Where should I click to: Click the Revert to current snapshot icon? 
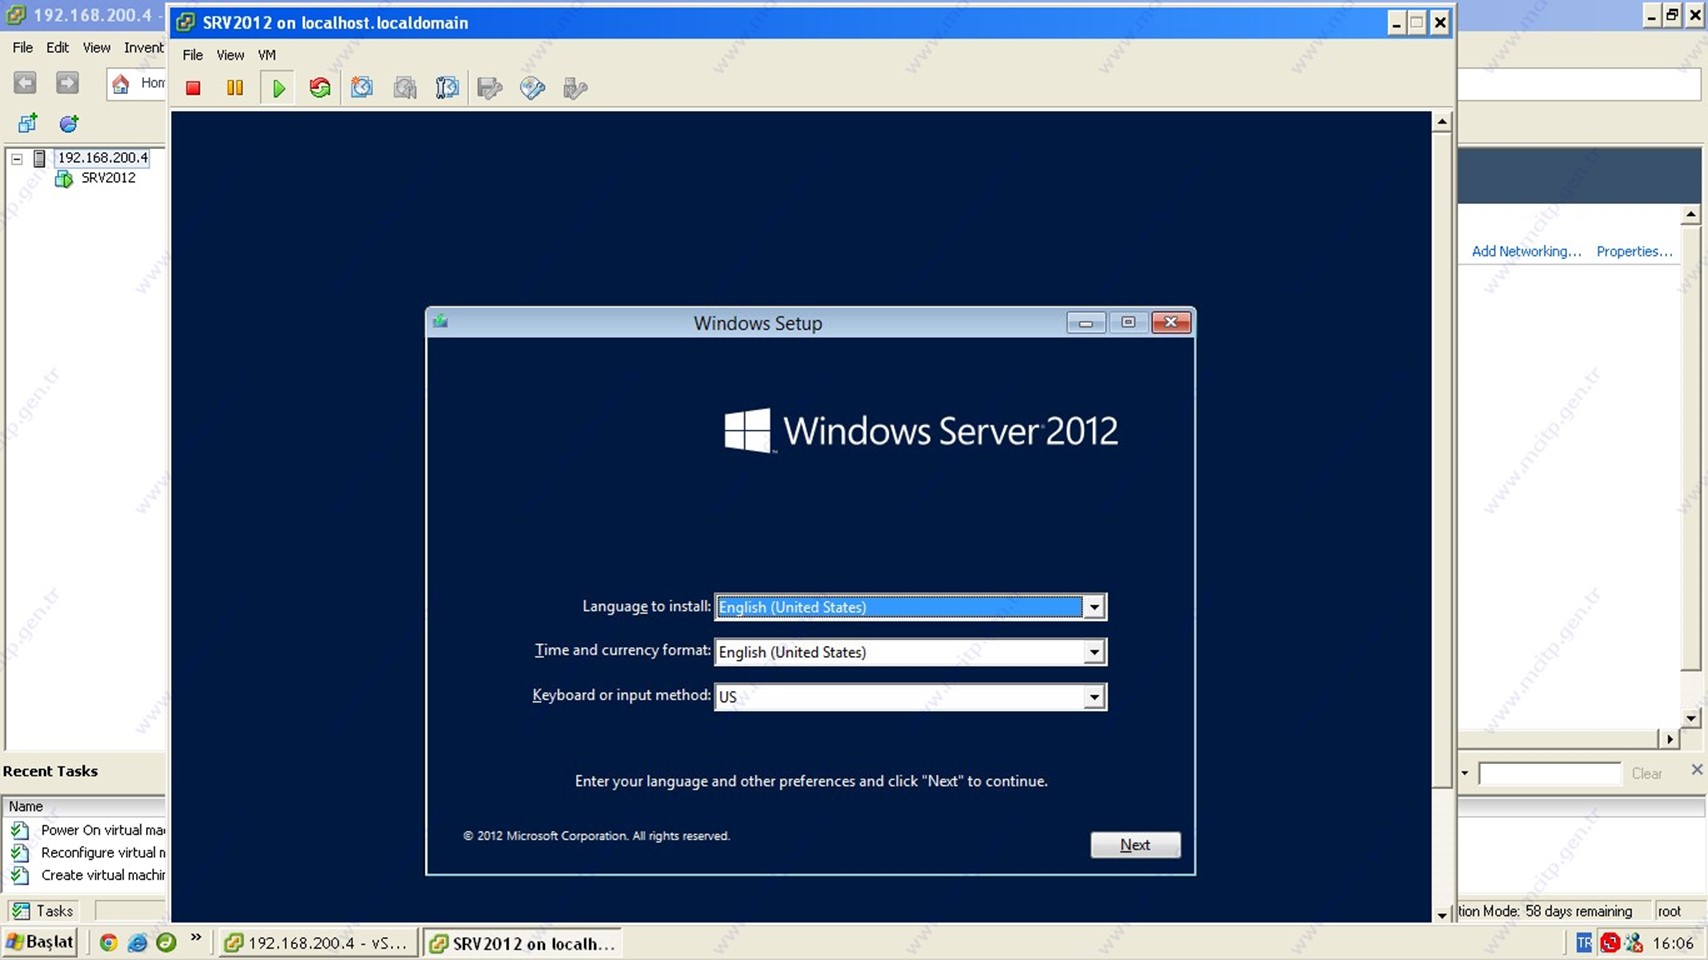pos(405,88)
